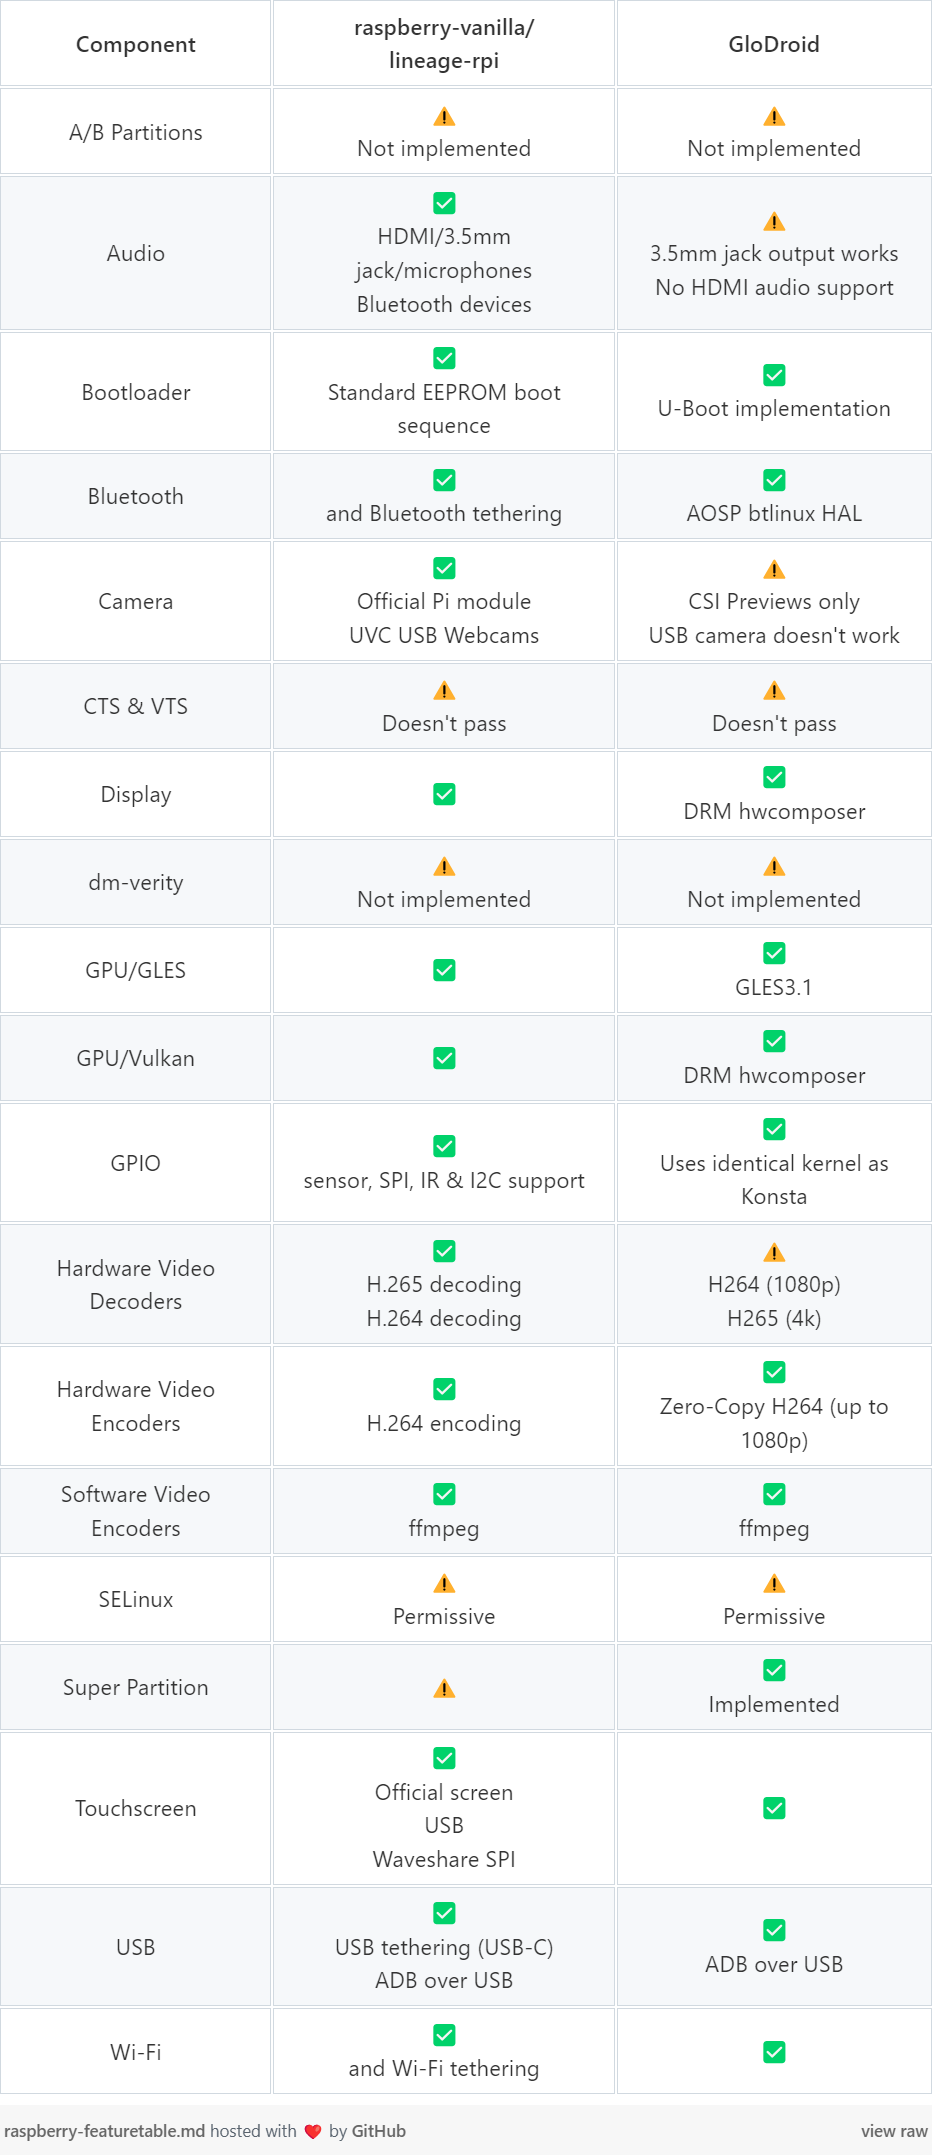The height and width of the screenshot is (2155, 932).
Task: Click the green checkmark in GloDroid's Wi-Fi cell
Action: [774, 2052]
